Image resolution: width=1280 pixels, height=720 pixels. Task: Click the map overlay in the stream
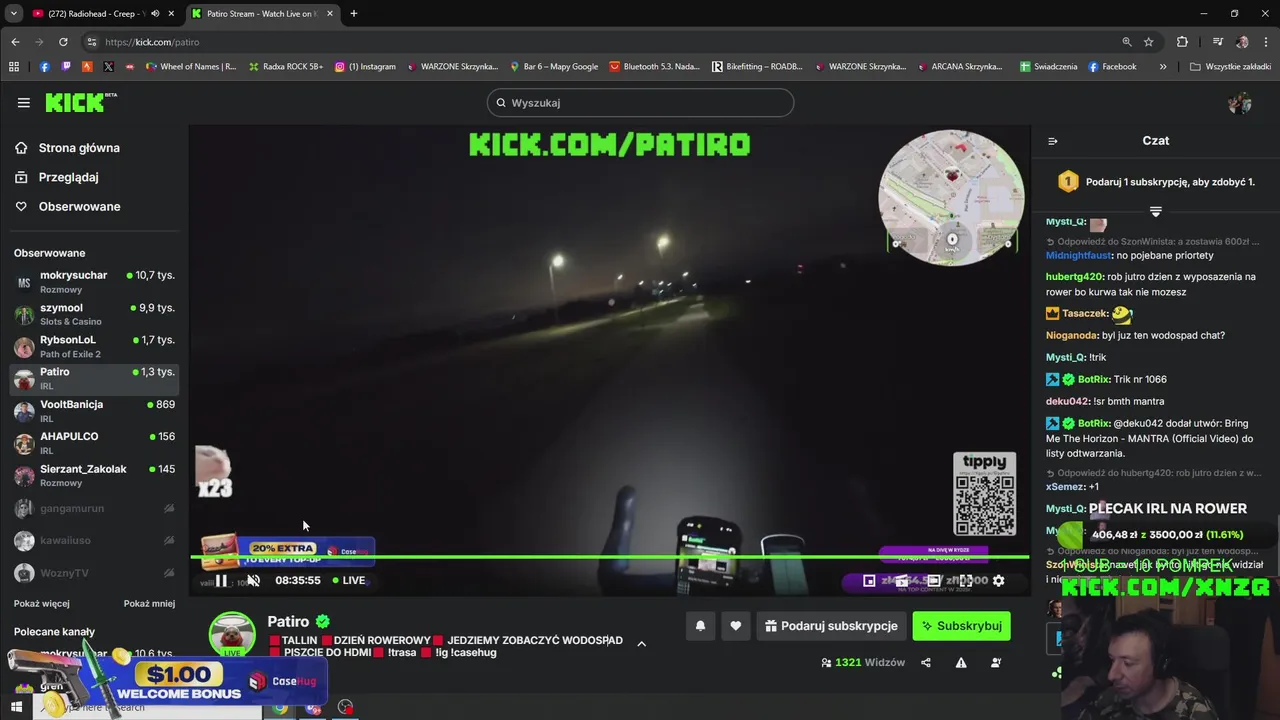coord(951,197)
